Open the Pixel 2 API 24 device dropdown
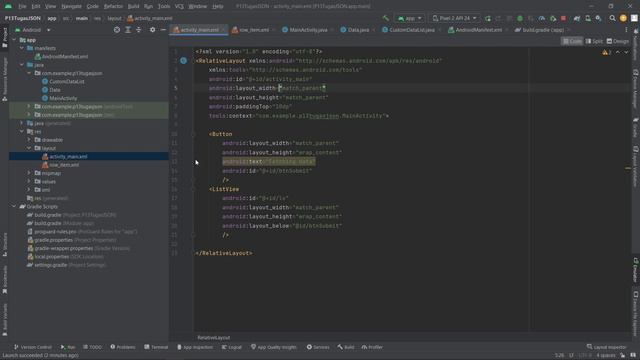 (454, 18)
